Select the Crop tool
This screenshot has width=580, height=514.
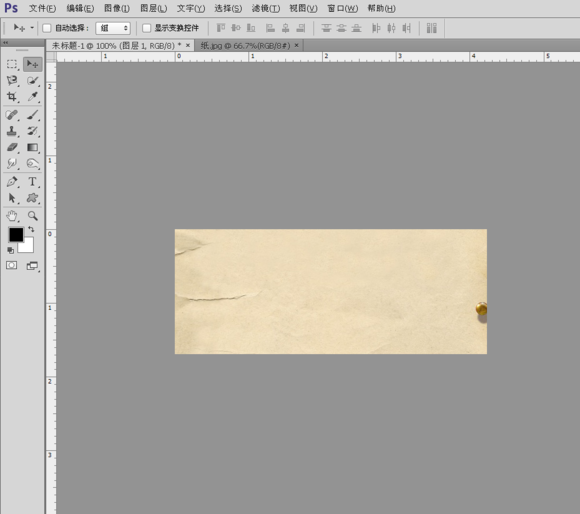click(x=12, y=97)
